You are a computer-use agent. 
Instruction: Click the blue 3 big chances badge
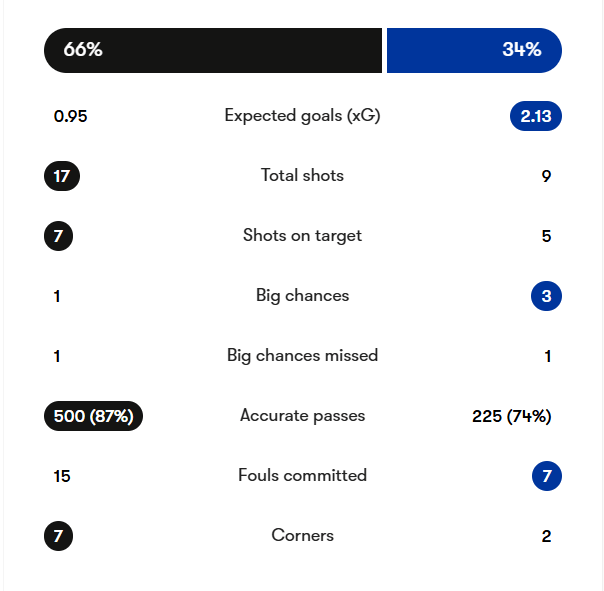tap(546, 296)
